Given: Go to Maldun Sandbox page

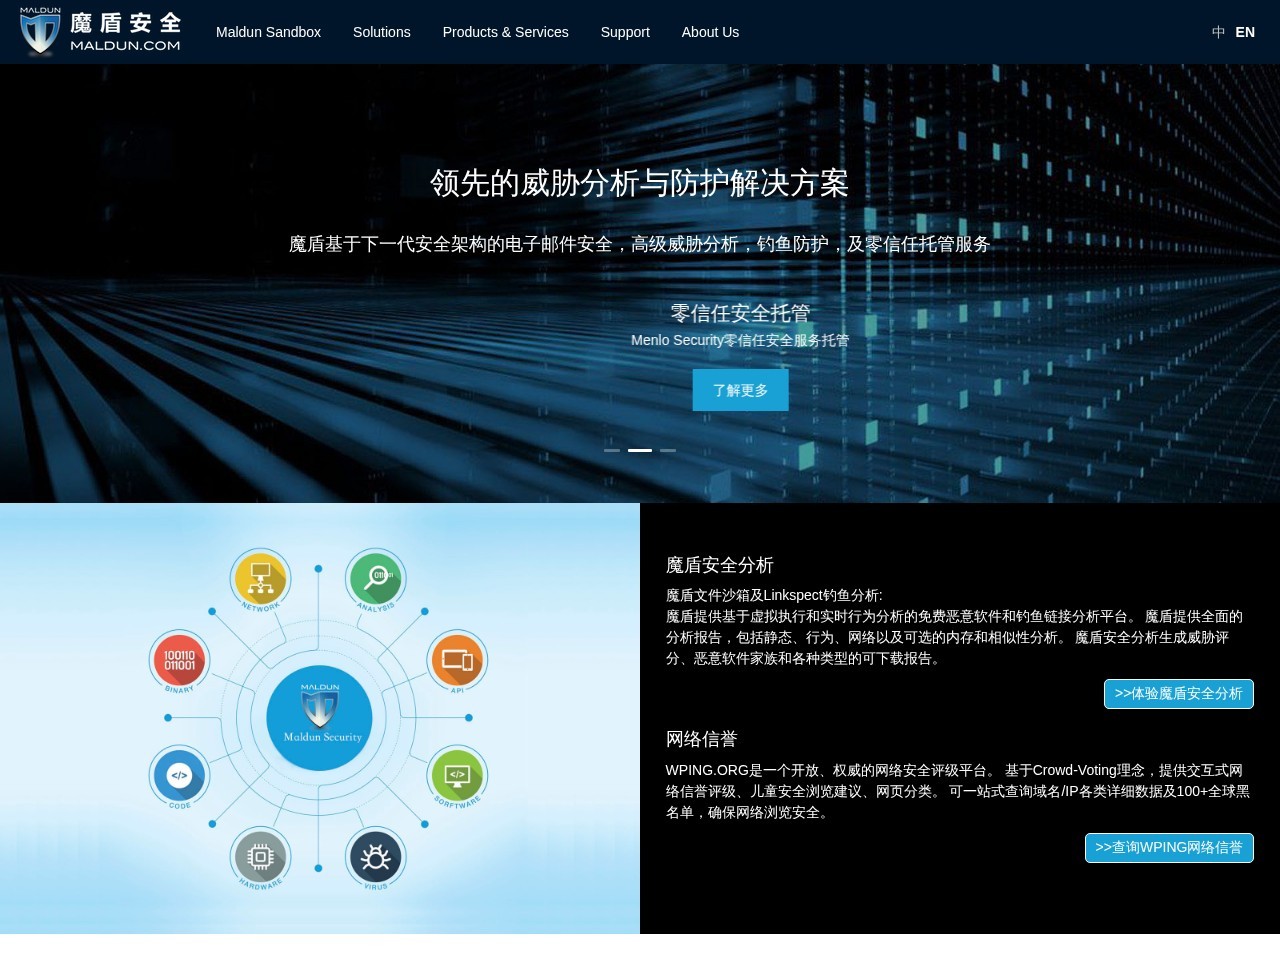Looking at the screenshot, I should point(268,32).
